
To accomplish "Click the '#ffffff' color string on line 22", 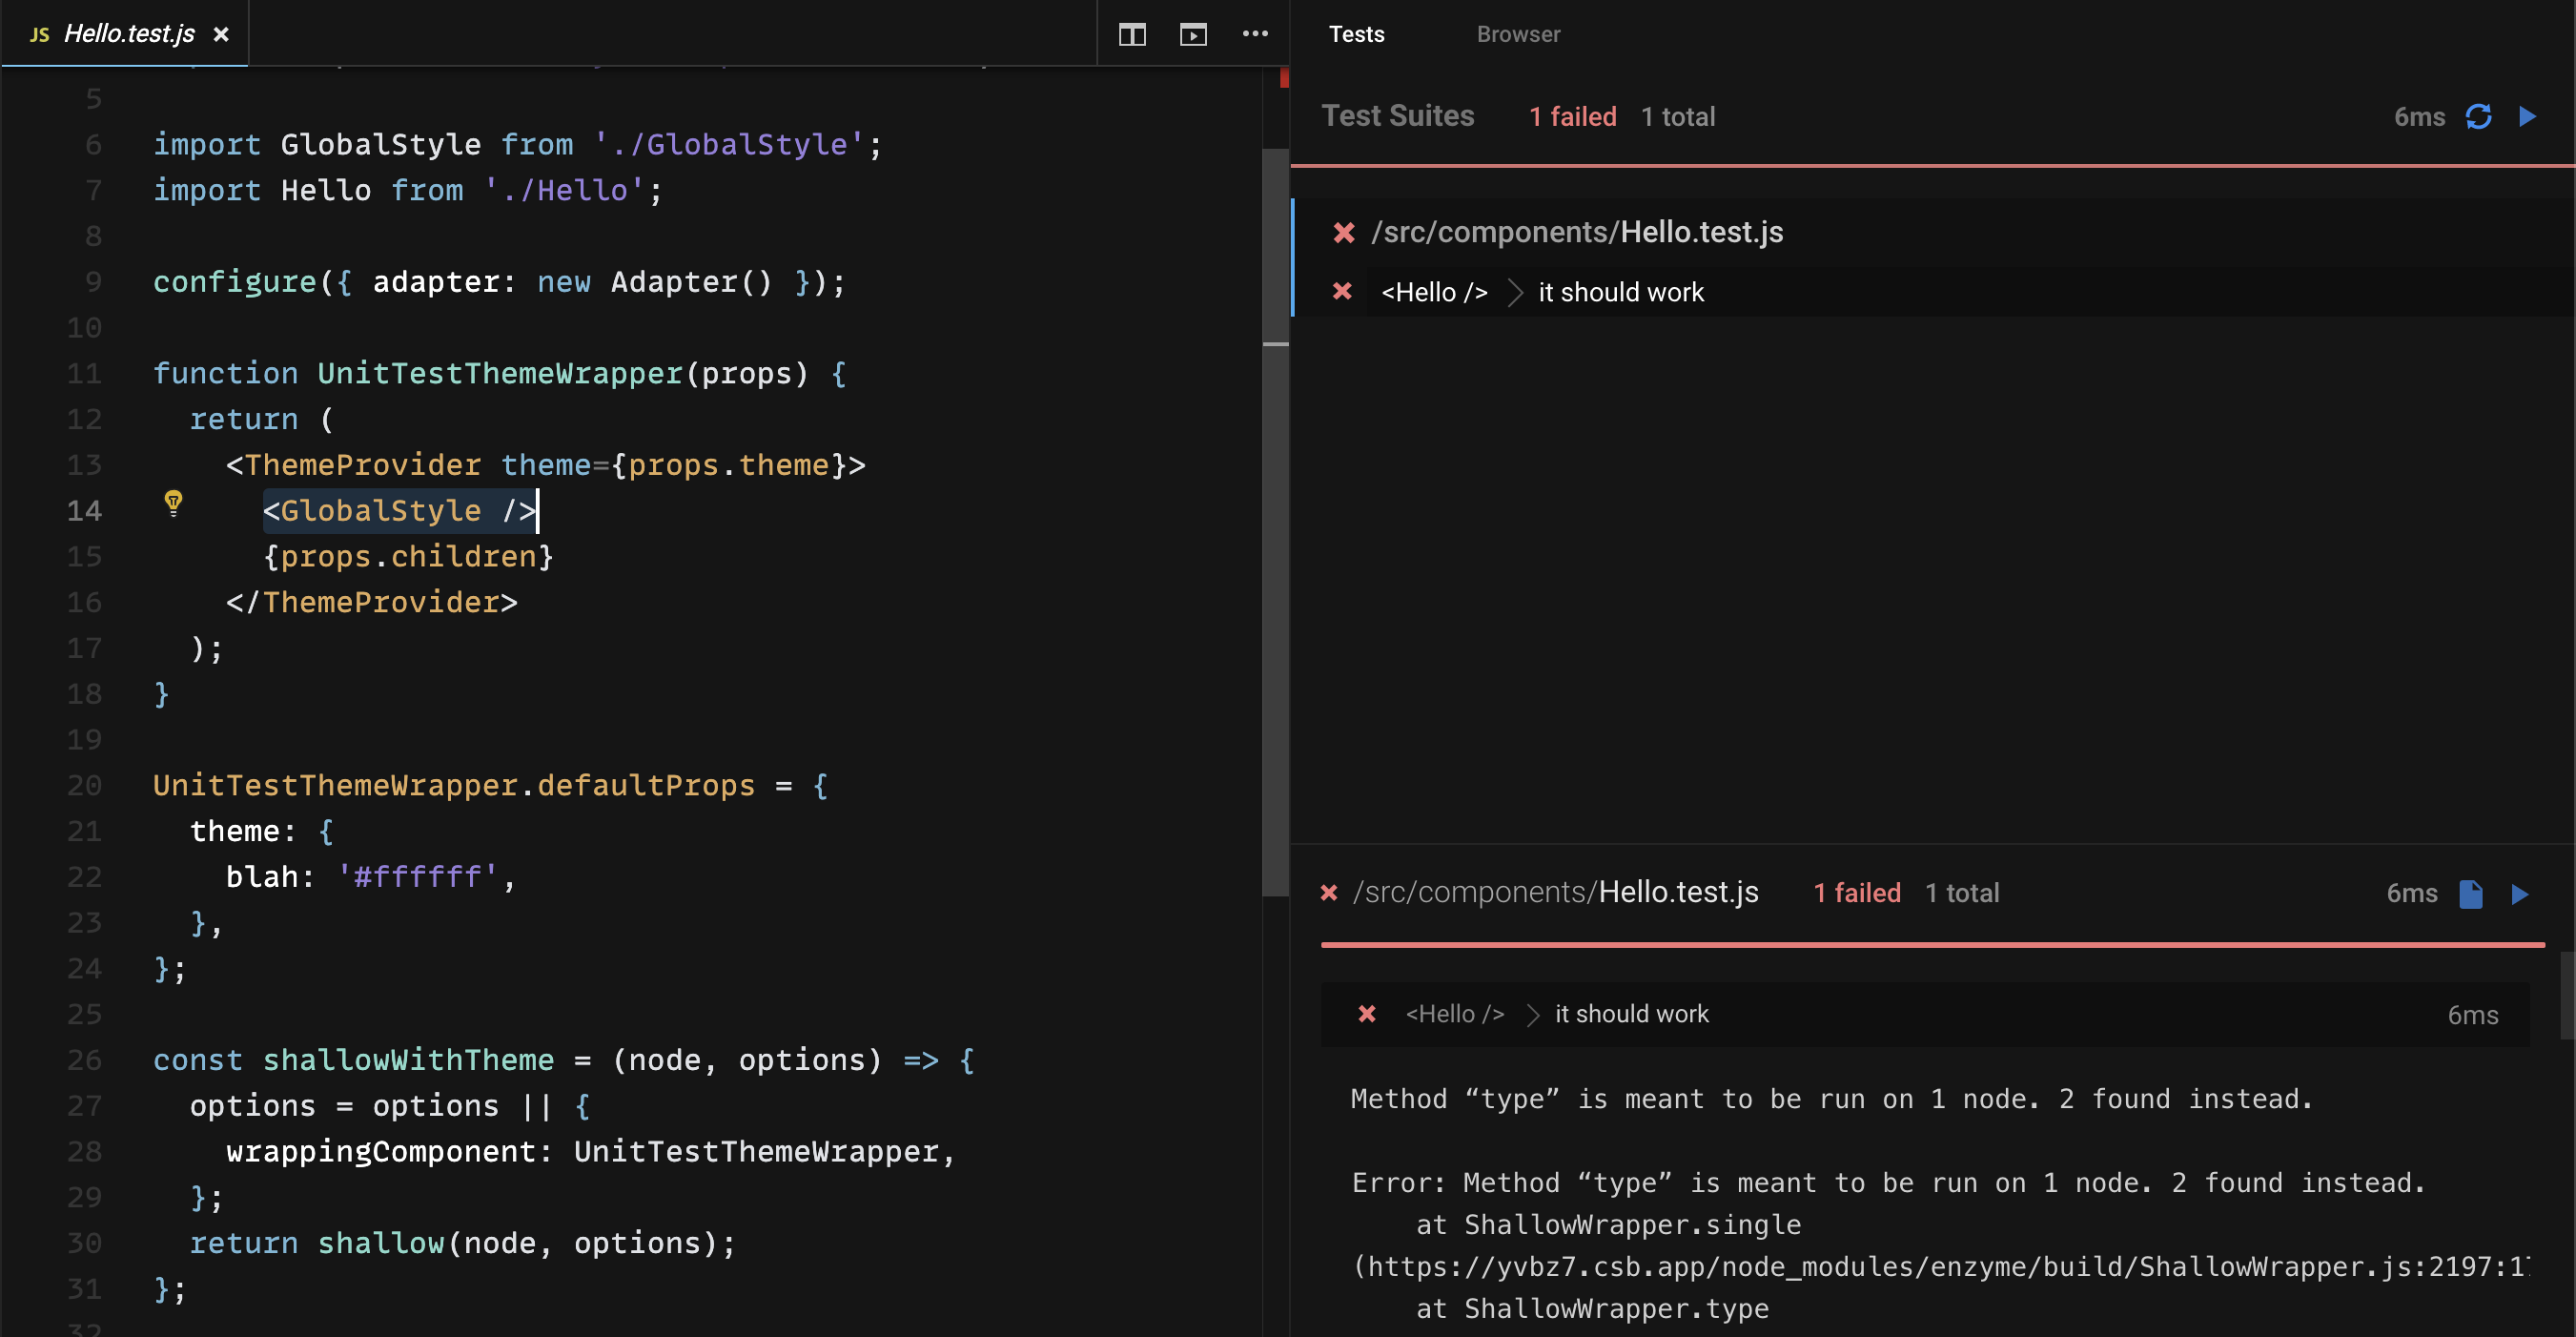I will [418, 876].
